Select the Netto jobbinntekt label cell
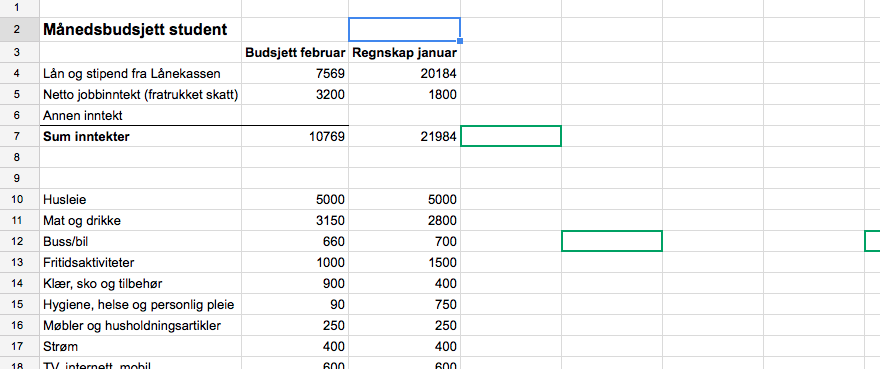The width and height of the screenshot is (880, 369). 140,94
